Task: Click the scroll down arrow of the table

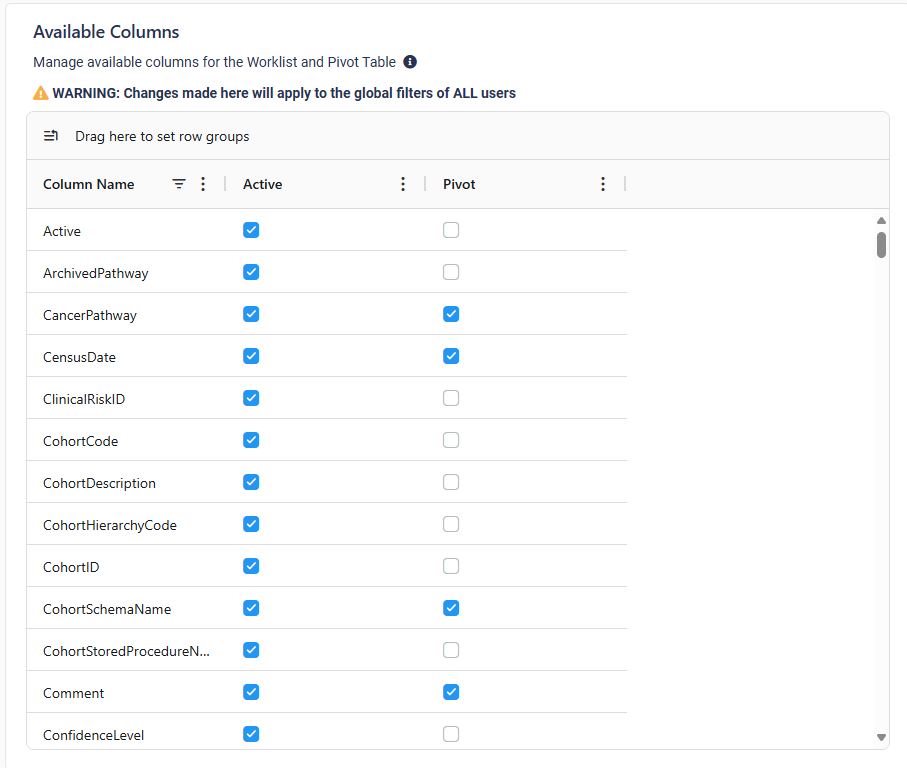Action: (881, 737)
